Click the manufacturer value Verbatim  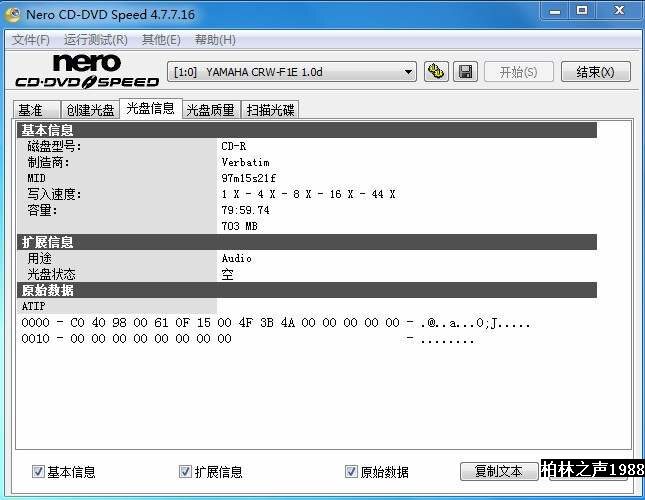(x=245, y=162)
